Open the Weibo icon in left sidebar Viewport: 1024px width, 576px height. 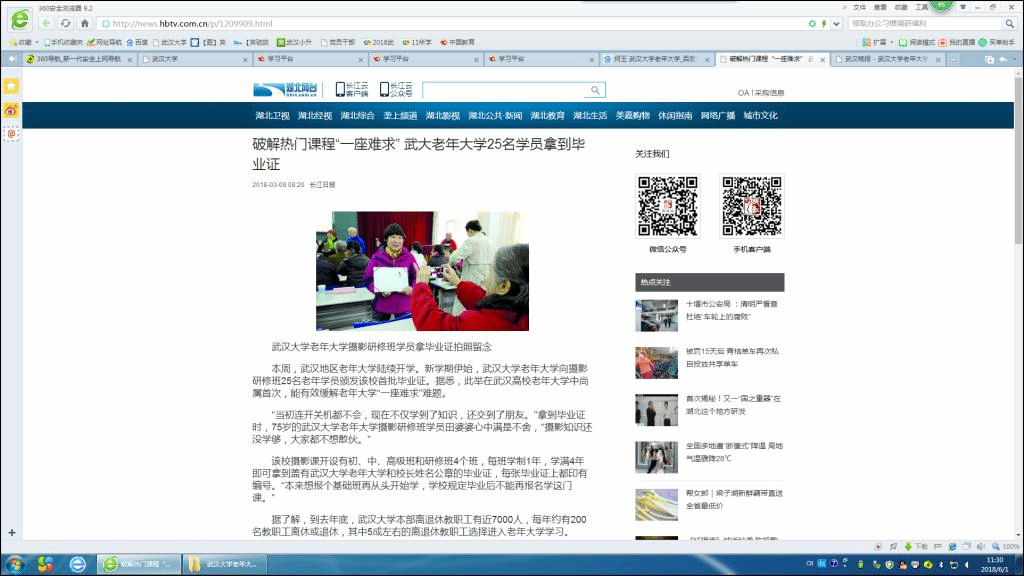coord(11,110)
